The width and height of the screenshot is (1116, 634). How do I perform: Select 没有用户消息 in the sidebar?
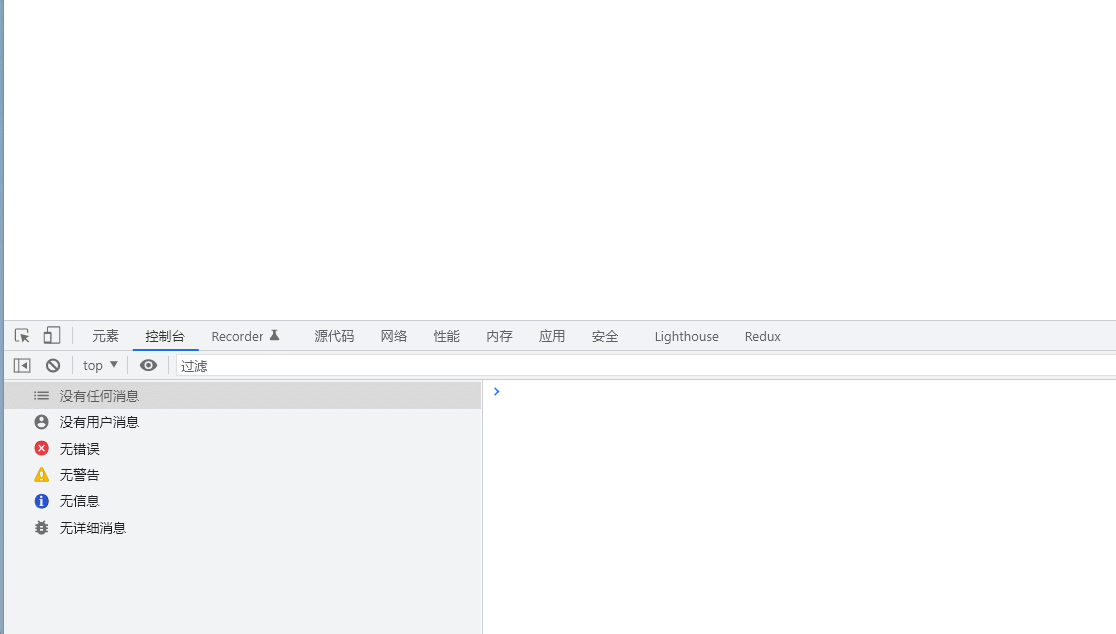[243, 422]
